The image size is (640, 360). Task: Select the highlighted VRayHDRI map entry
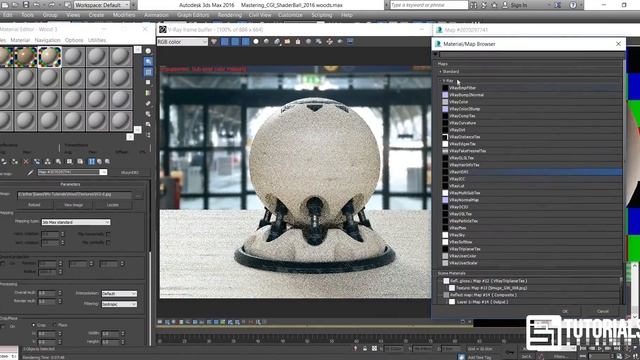pyautogui.click(x=531, y=172)
